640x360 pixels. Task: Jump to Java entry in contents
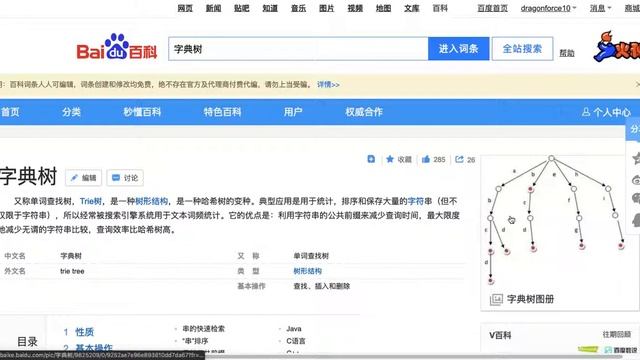pyautogui.click(x=294, y=329)
